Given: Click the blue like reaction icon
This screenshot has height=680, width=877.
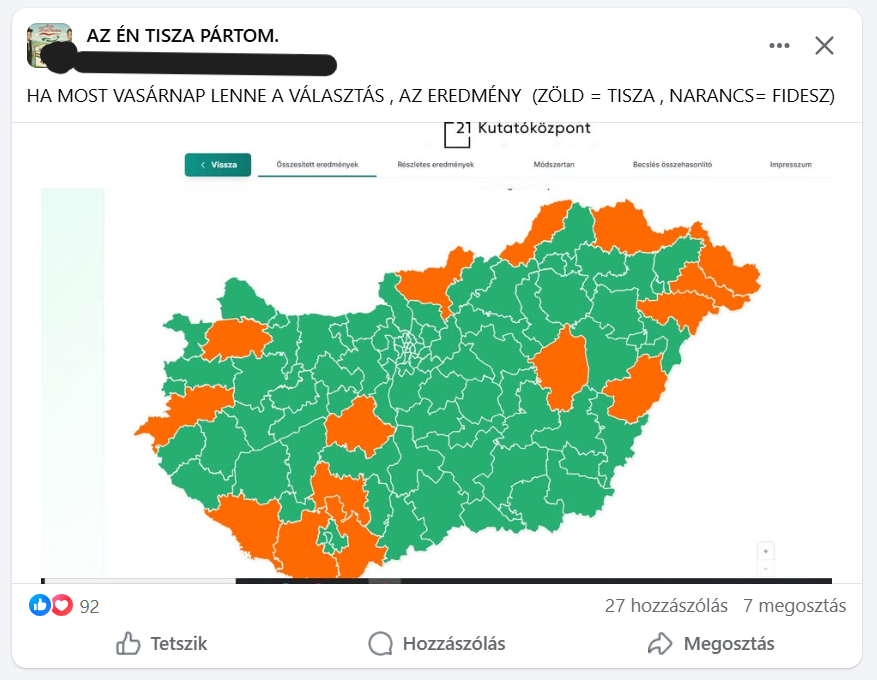Looking at the screenshot, I should point(40,605).
